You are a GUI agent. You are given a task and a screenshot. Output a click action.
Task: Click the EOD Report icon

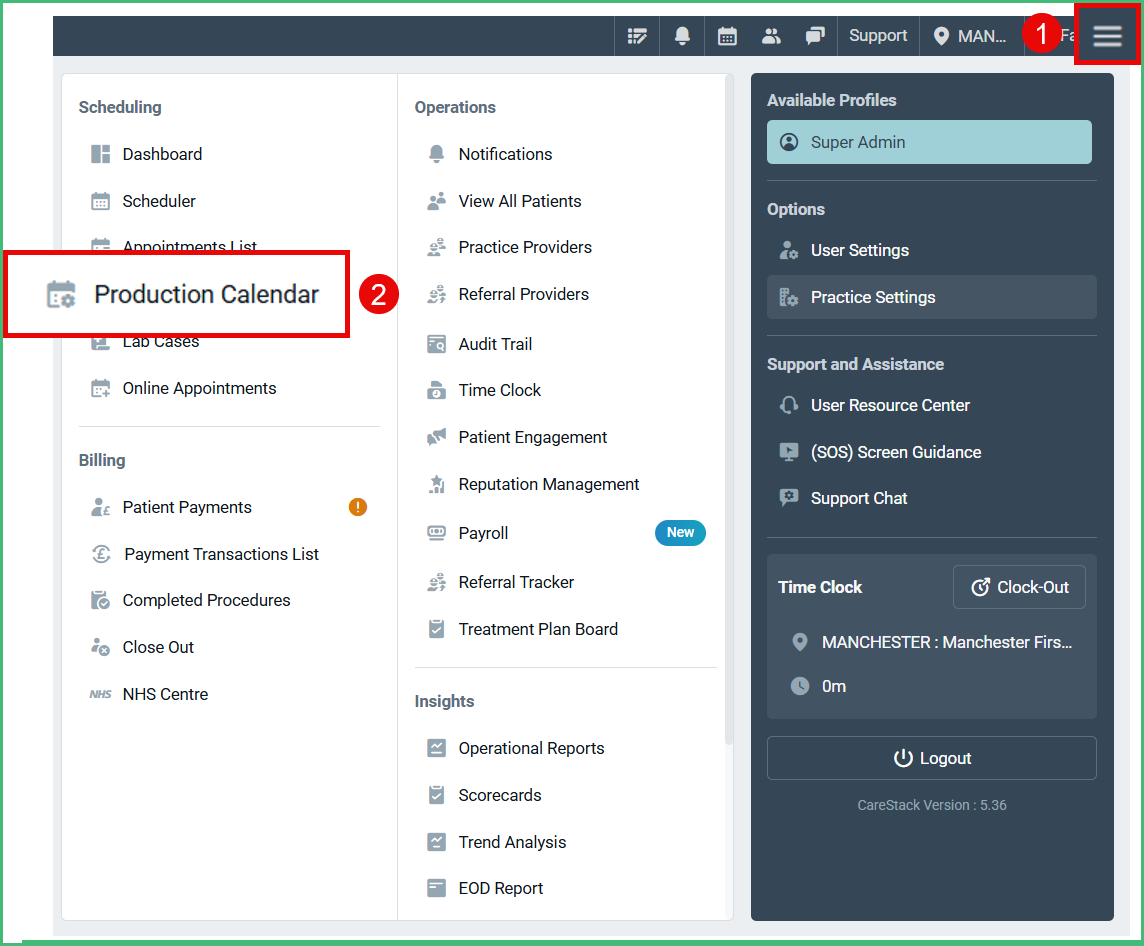click(x=436, y=888)
